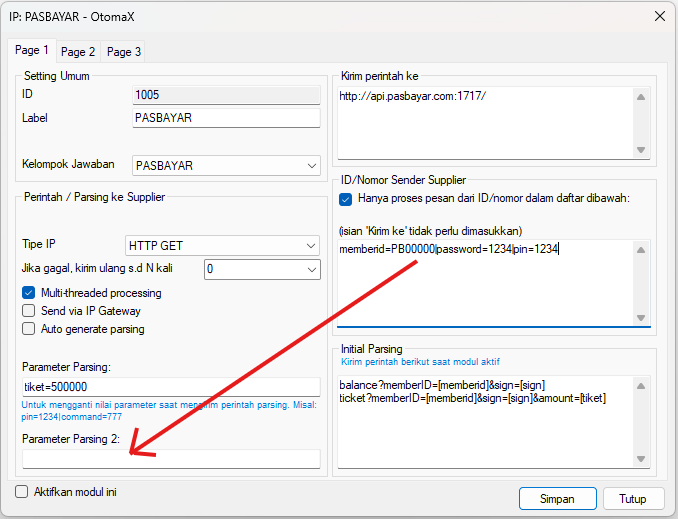The image size is (678, 519).
Task: Switch to the Page 1 tab
Action: pyautogui.click(x=32, y=51)
